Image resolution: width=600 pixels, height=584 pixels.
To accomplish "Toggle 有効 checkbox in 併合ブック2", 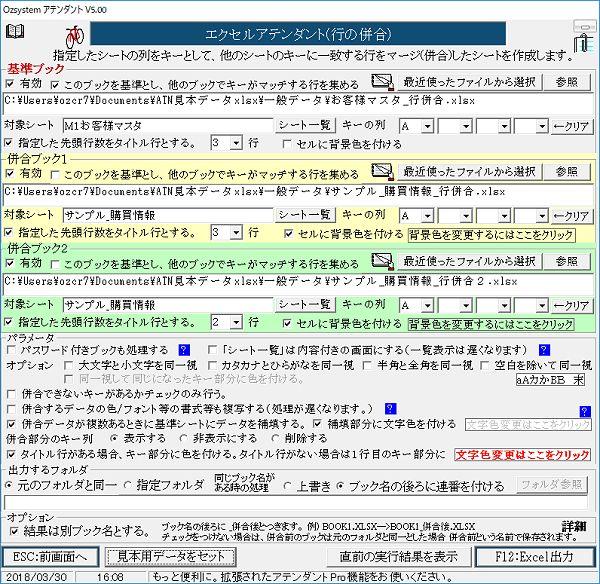I will [x=10, y=263].
